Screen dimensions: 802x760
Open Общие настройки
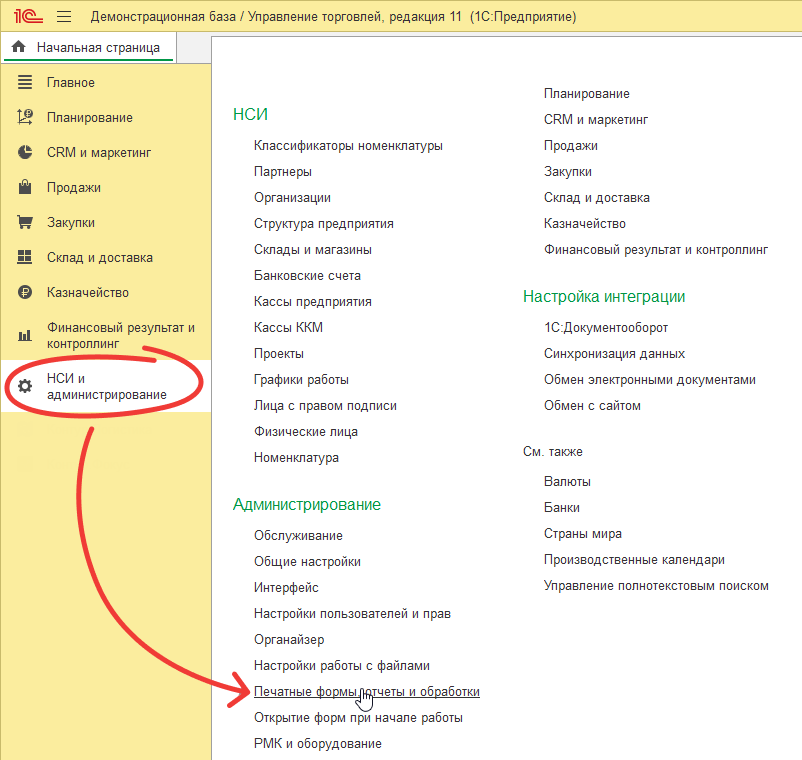307,562
